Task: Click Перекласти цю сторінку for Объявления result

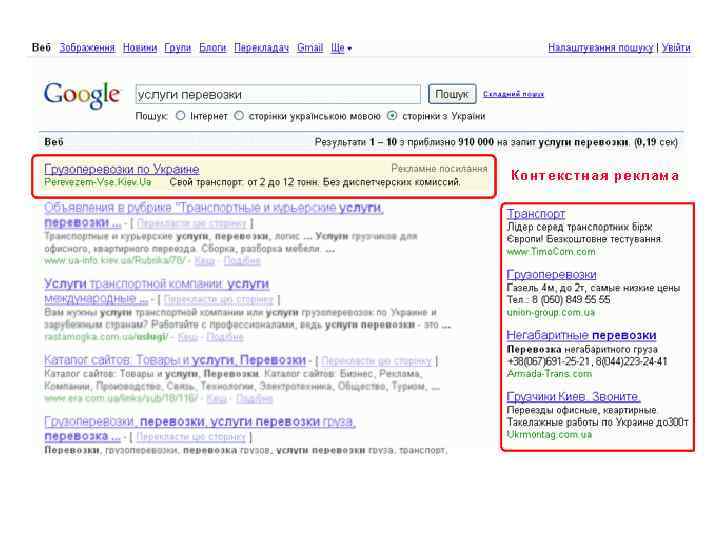Action: pyautogui.click(x=191, y=224)
